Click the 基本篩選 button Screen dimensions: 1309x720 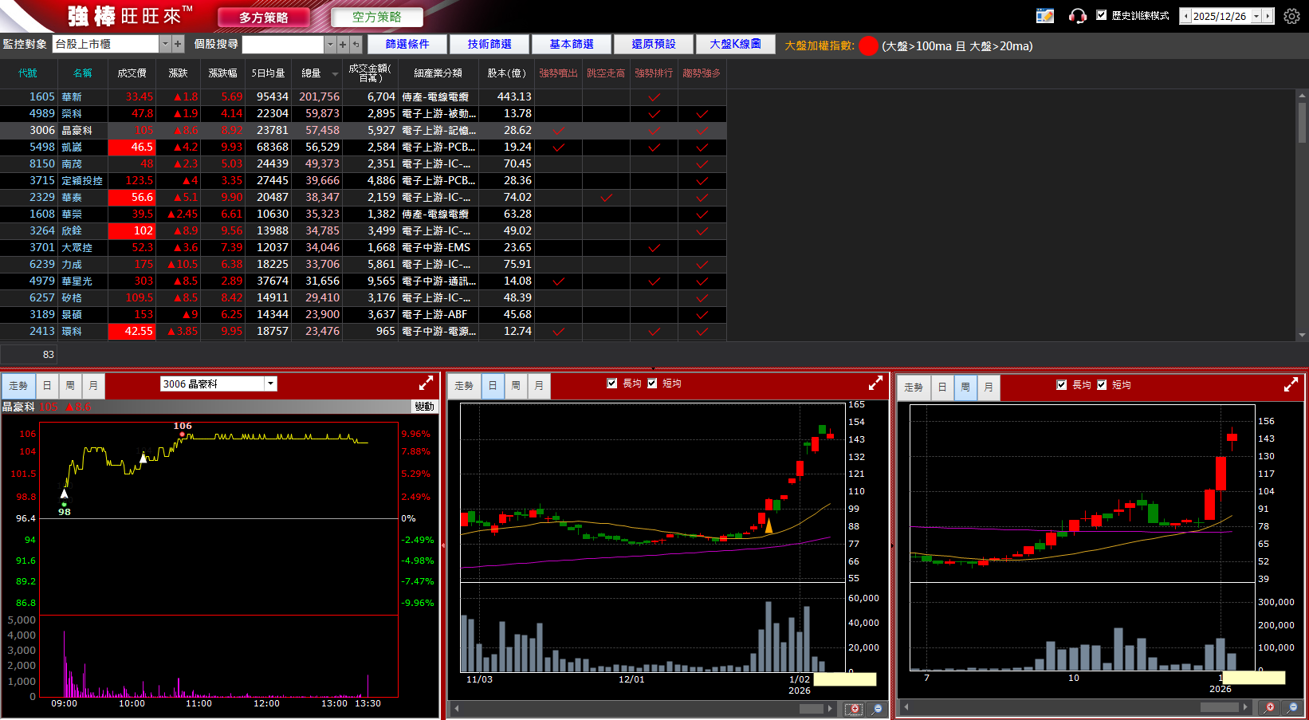[571, 44]
